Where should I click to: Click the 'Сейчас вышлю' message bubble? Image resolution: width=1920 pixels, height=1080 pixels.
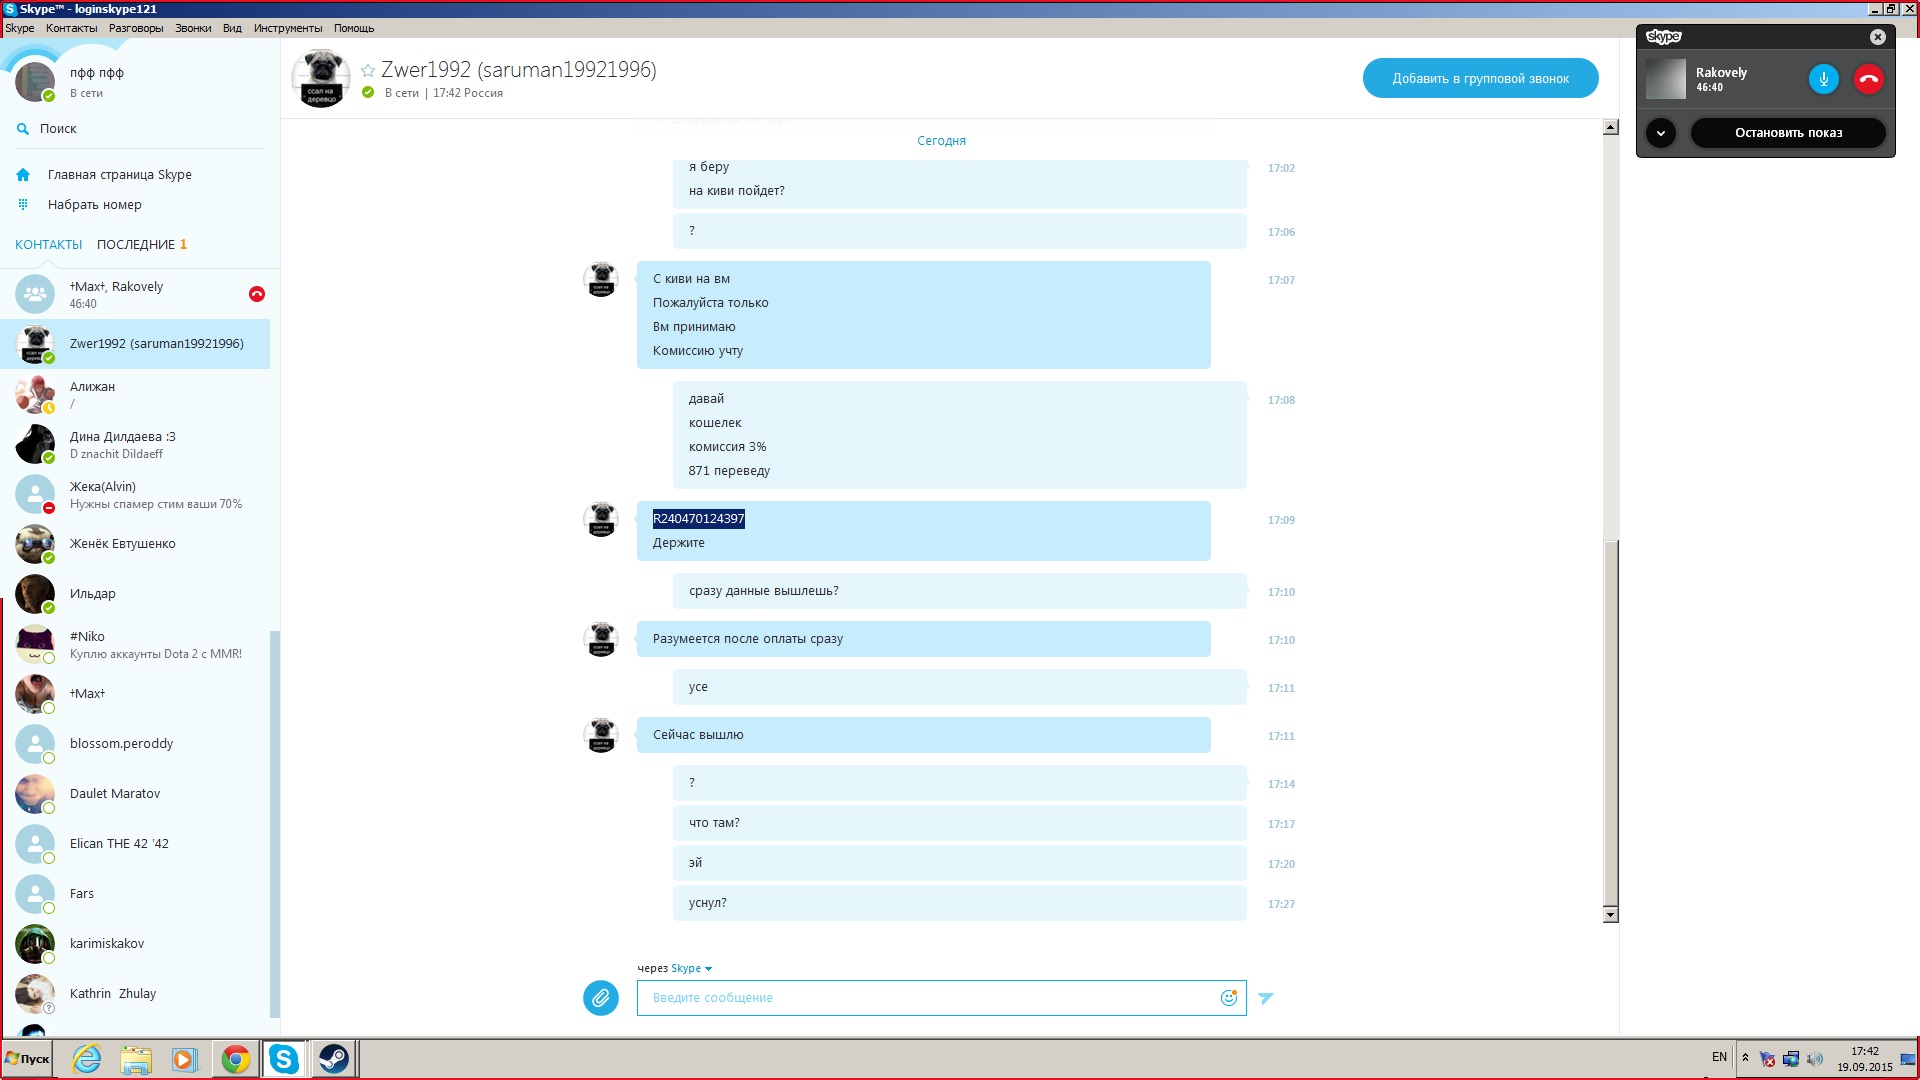tap(923, 735)
